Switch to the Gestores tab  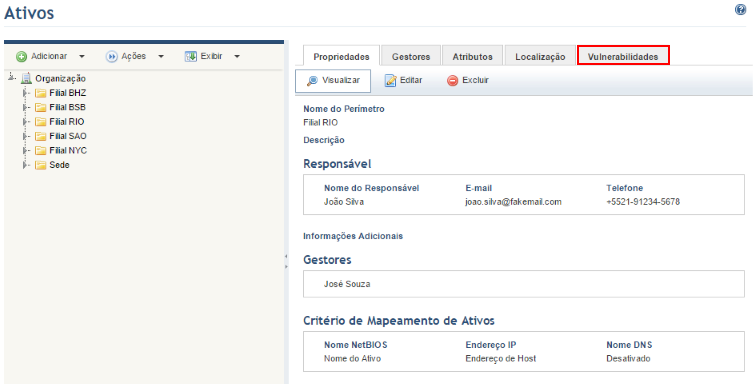tap(411, 56)
